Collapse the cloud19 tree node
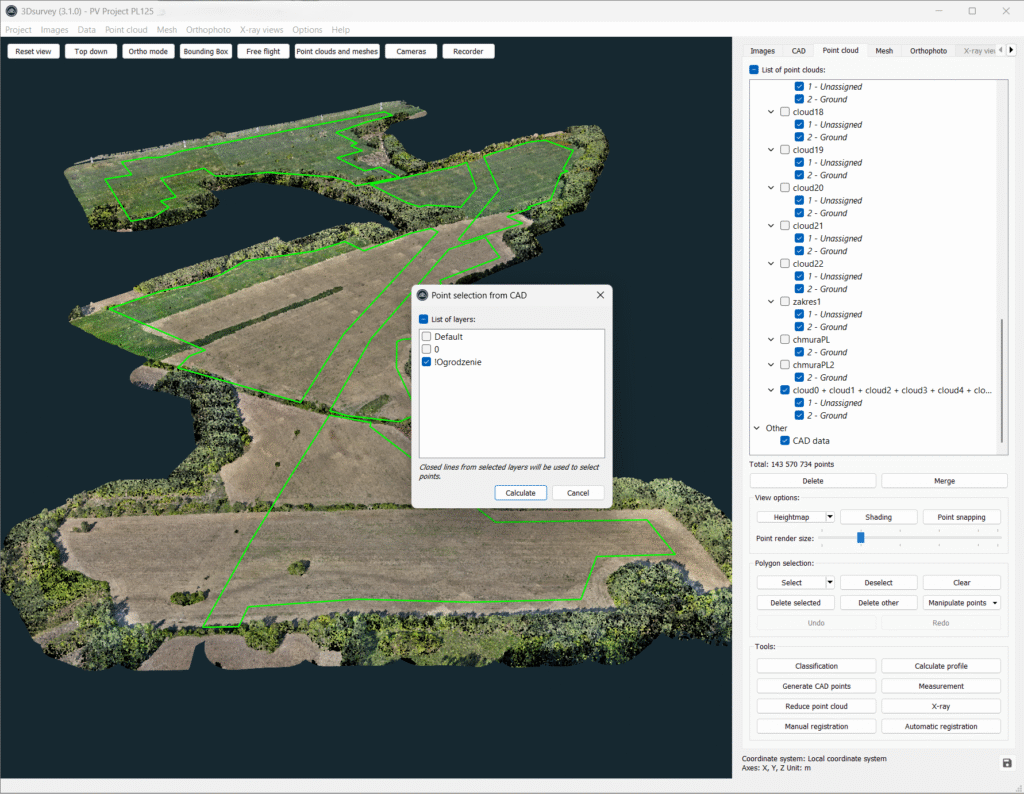The width and height of the screenshot is (1024, 794). pyautogui.click(x=771, y=150)
